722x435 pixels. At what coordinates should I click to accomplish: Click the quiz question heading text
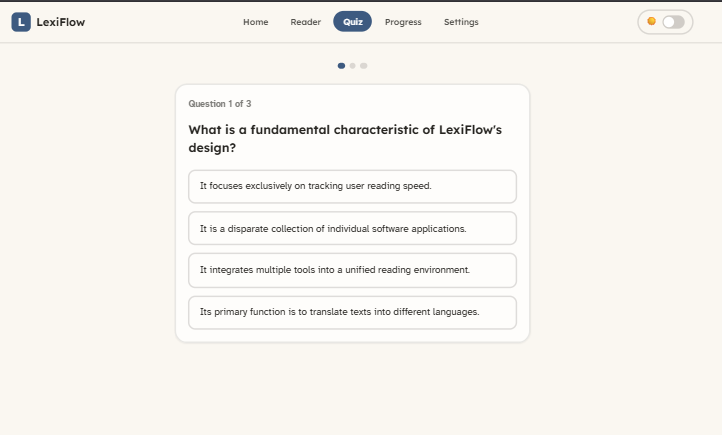[345, 139]
